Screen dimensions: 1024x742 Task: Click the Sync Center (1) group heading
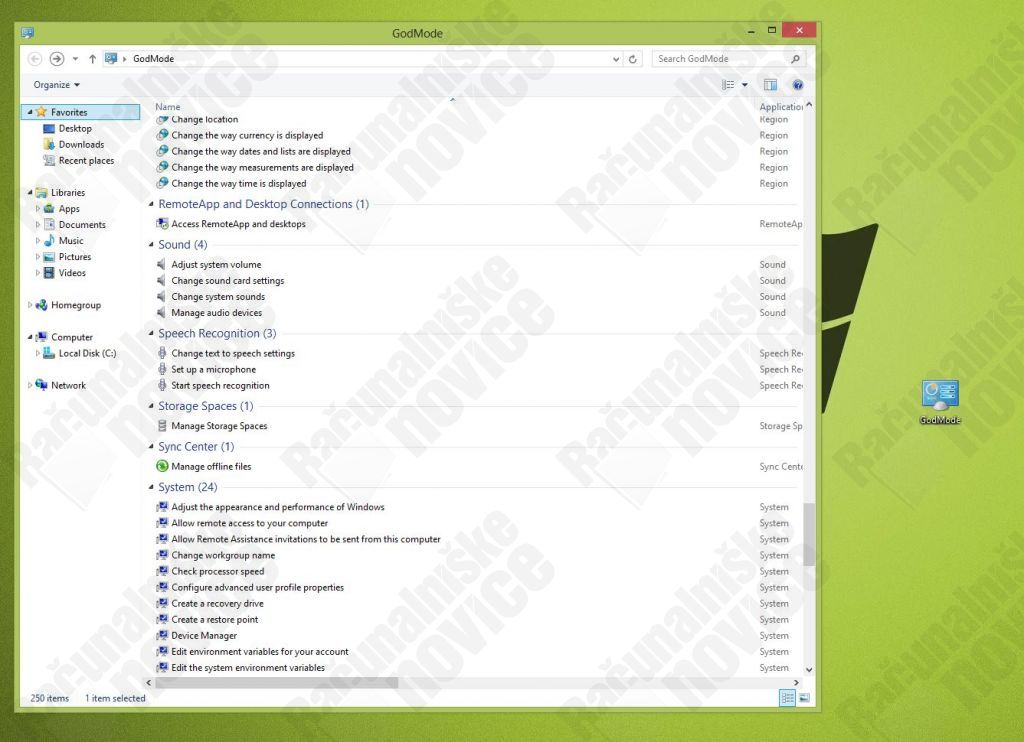(196, 447)
